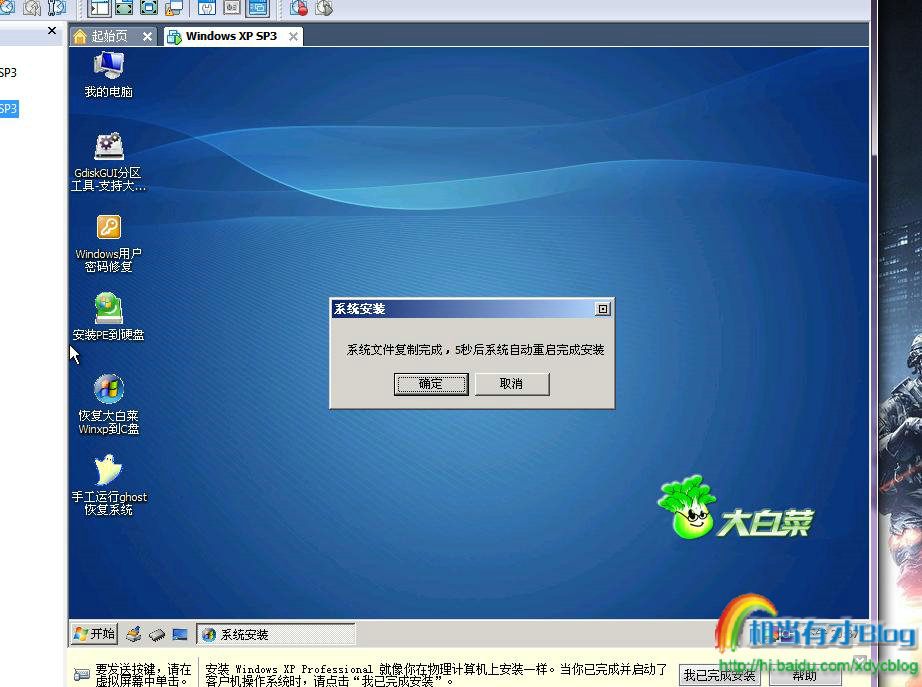Click the disk drive quick launch icon
The height and width of the screenshot is (687, 922).
157,635
